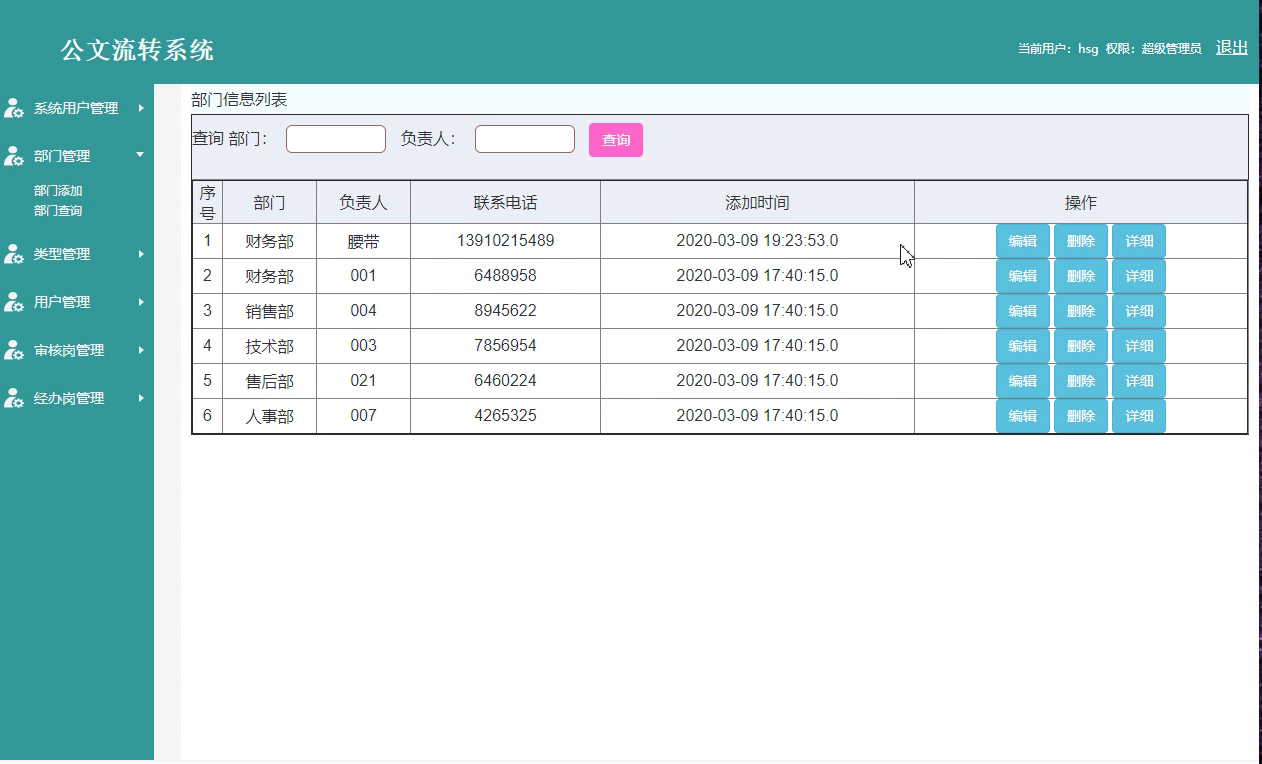Click the 部门管理 sidebar icon
Image resolution: width=1262 pixels, height=764 pixels.
(14, 156)
